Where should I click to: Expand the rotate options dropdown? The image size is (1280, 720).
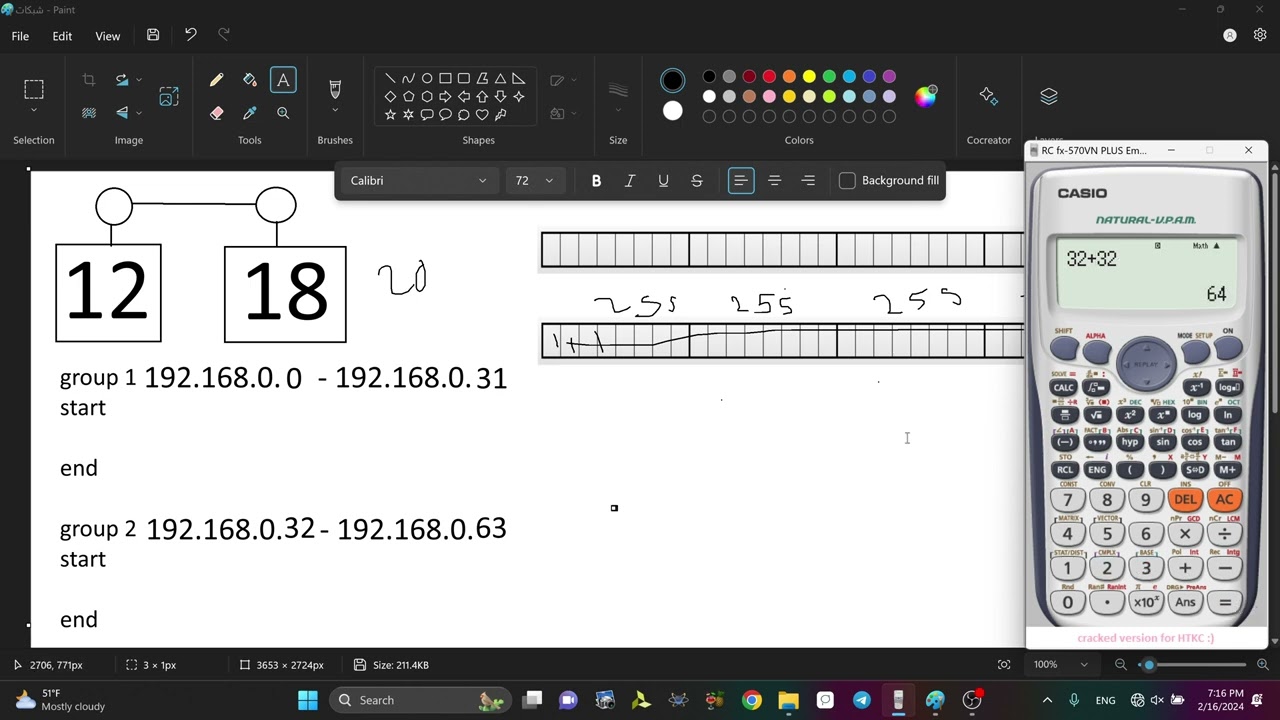(138, 80)
